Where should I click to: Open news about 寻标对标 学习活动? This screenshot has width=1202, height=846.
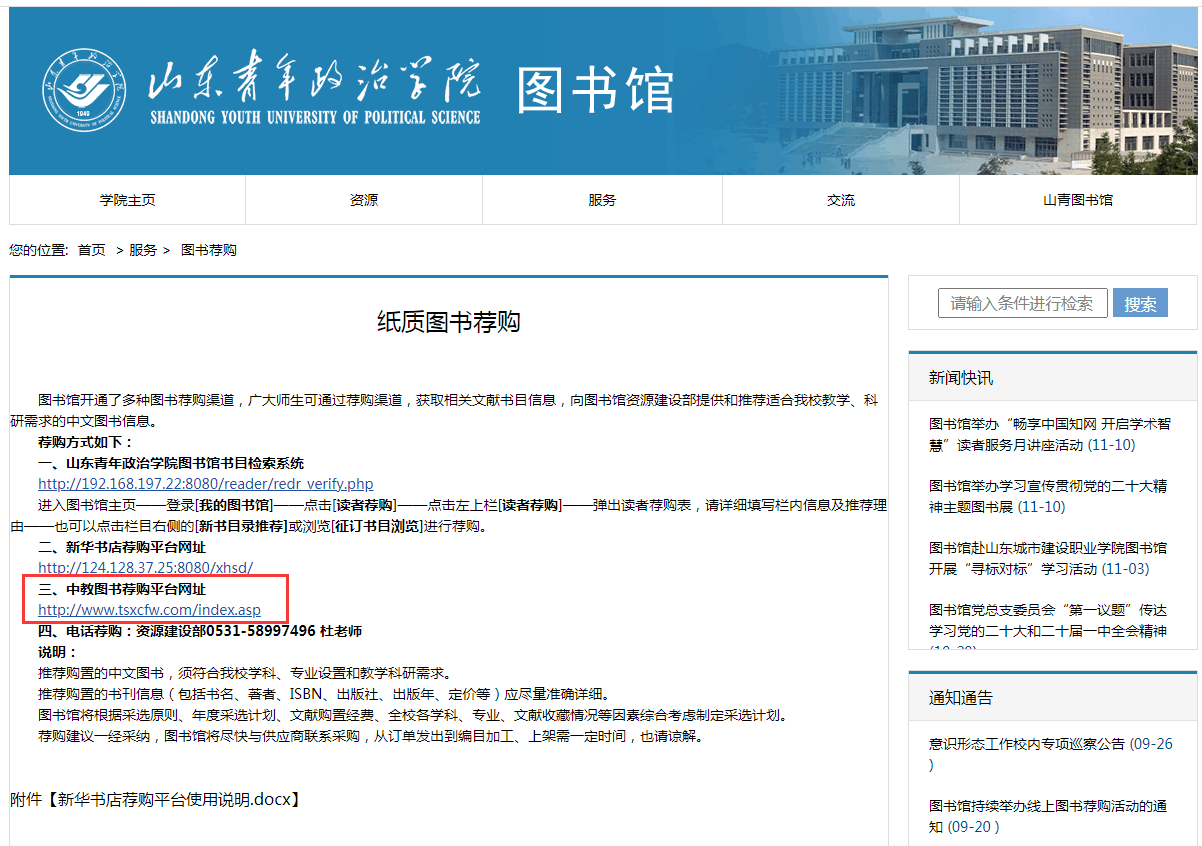[x=1048, y=558]
